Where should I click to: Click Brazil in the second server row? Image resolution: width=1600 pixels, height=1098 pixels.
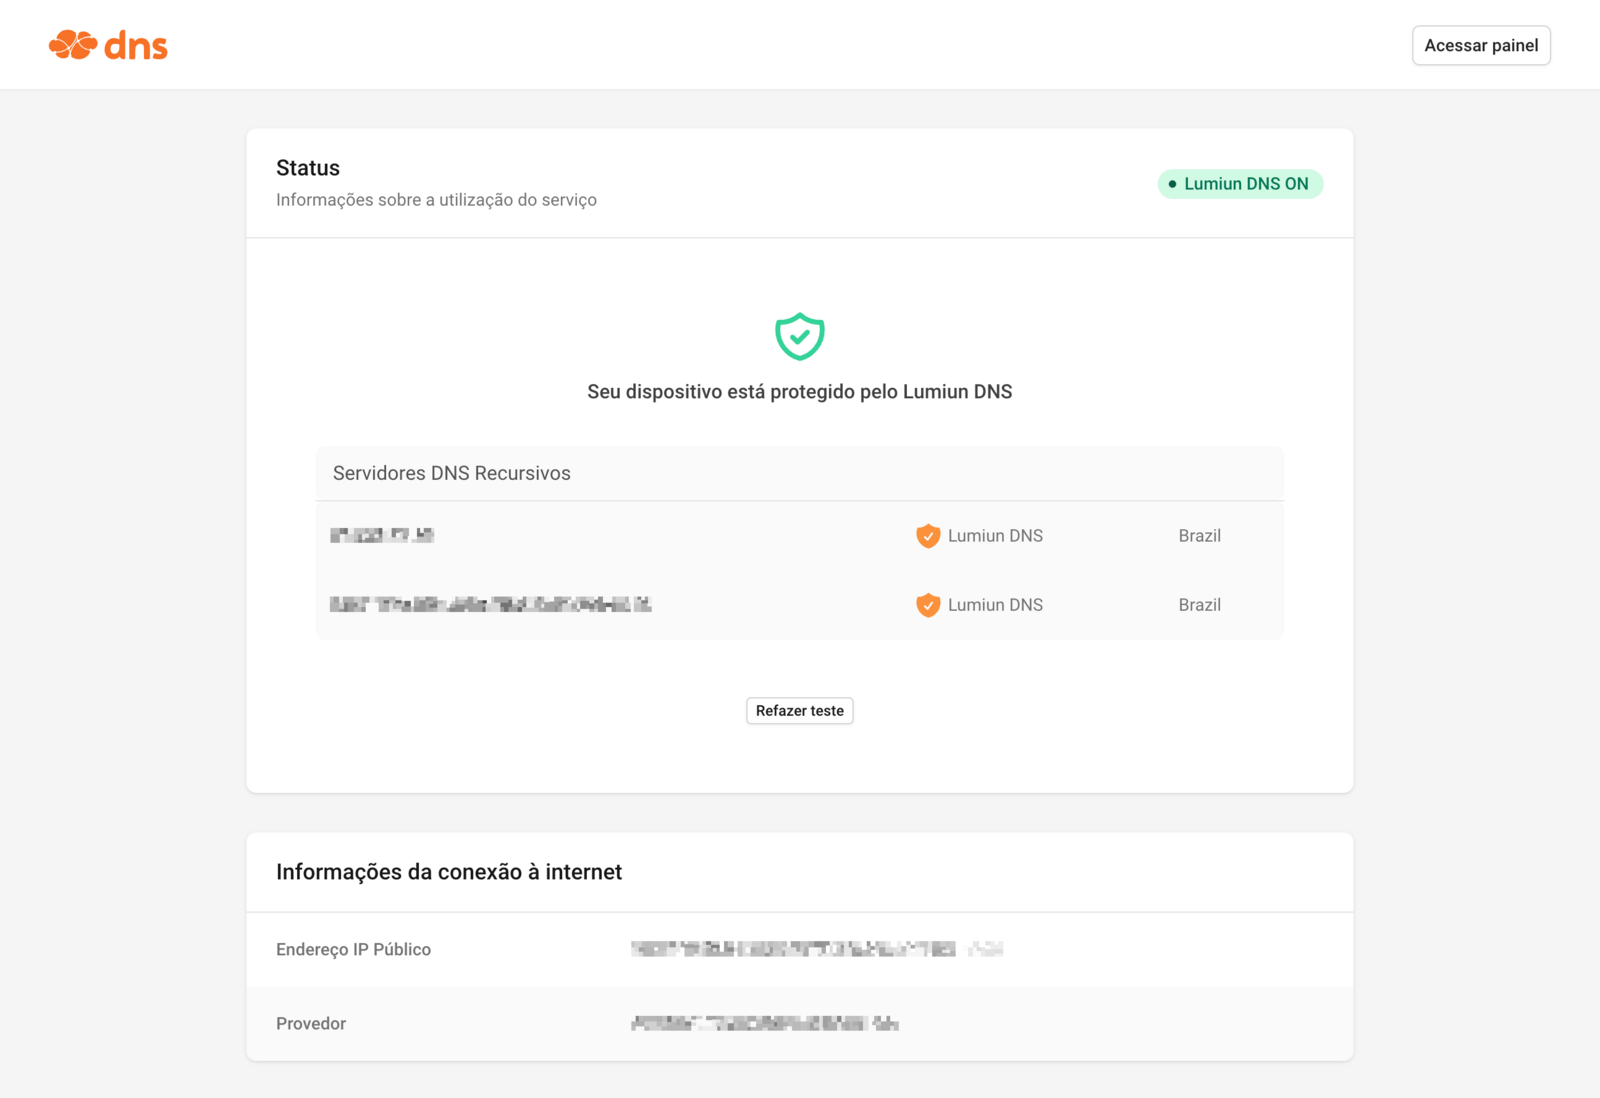1199,605
